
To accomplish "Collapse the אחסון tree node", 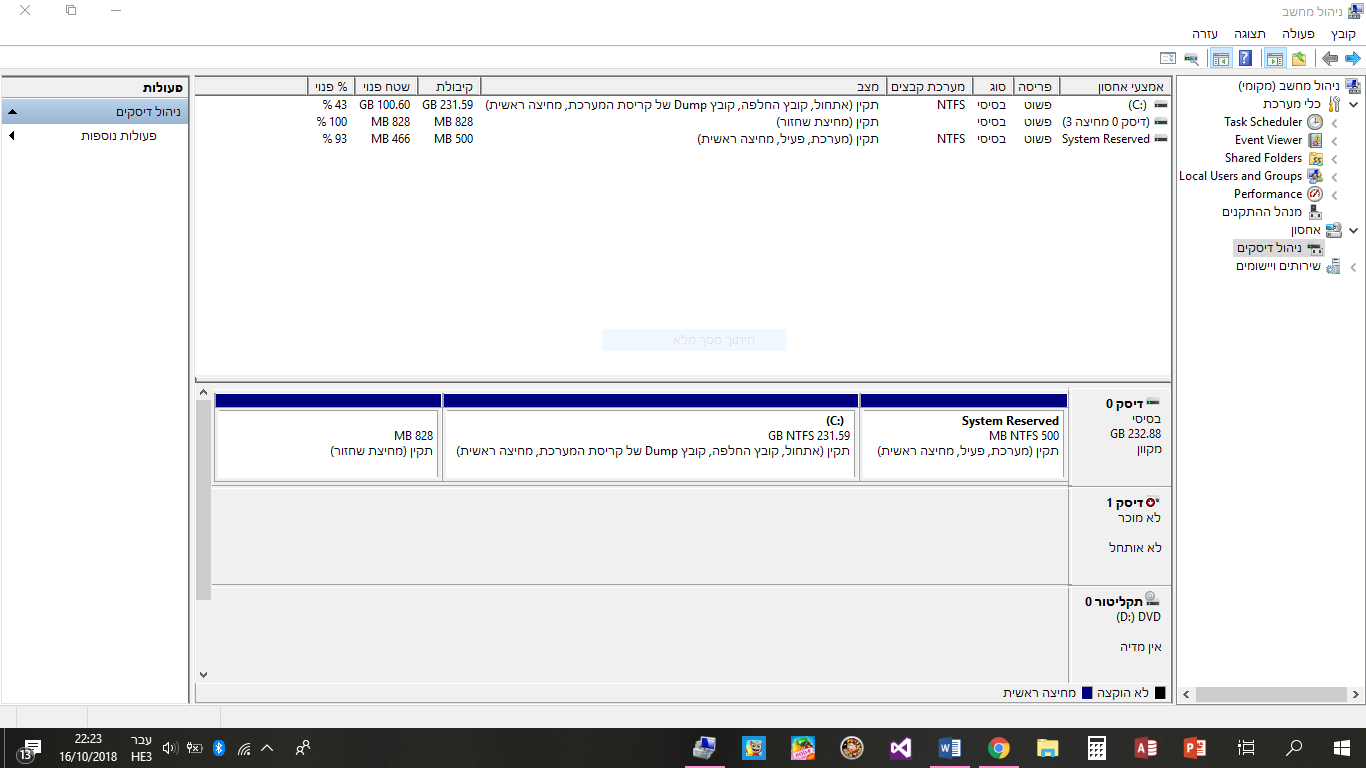I will click(1354, 230).
